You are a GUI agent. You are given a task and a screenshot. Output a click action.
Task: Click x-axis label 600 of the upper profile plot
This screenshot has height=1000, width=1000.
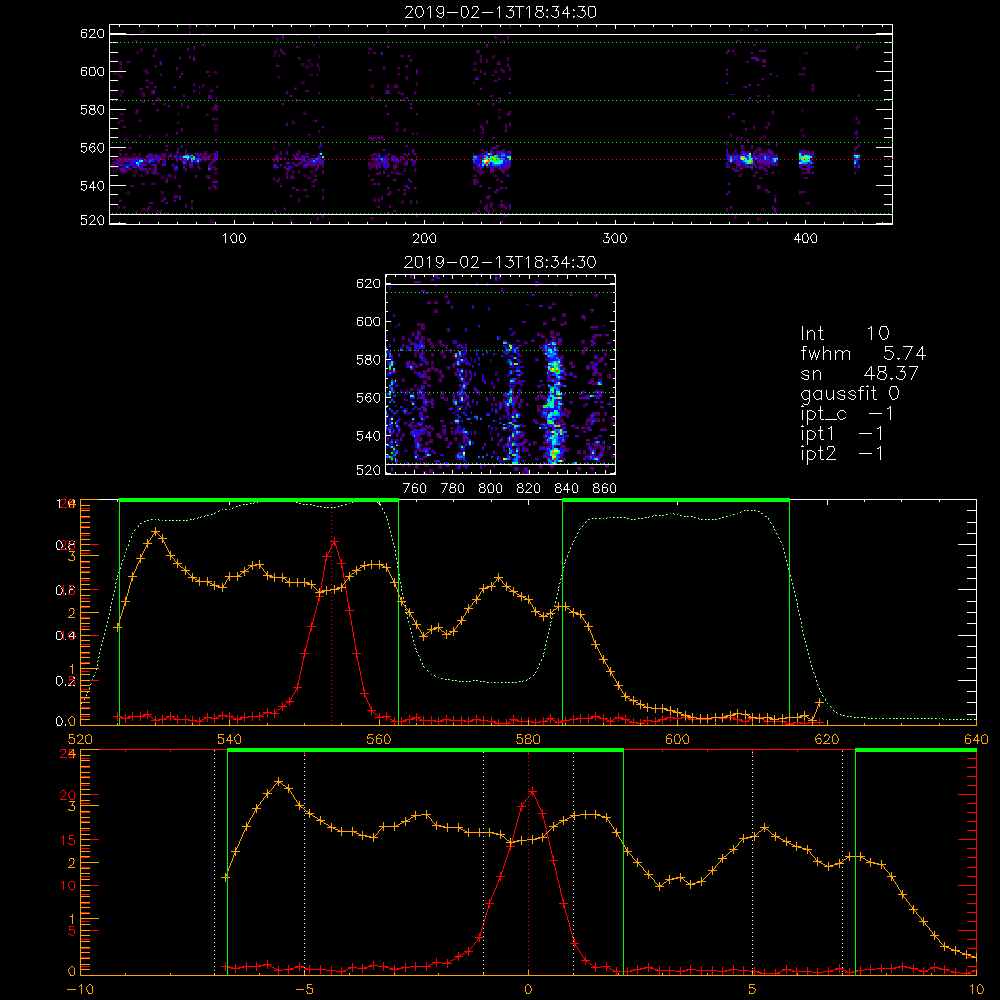click(677, 739)
